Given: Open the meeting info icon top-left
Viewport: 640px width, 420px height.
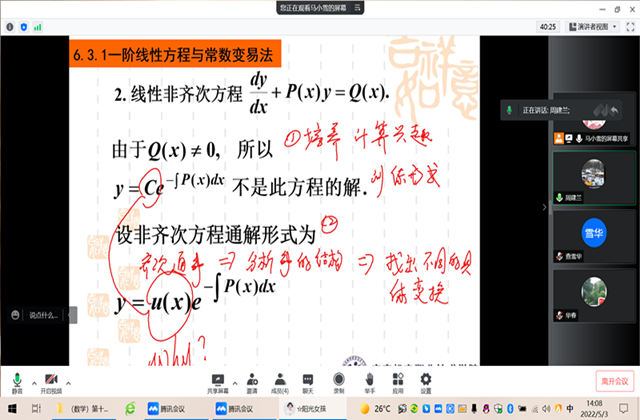Looking at the screenshot, I should pos(8,27).
